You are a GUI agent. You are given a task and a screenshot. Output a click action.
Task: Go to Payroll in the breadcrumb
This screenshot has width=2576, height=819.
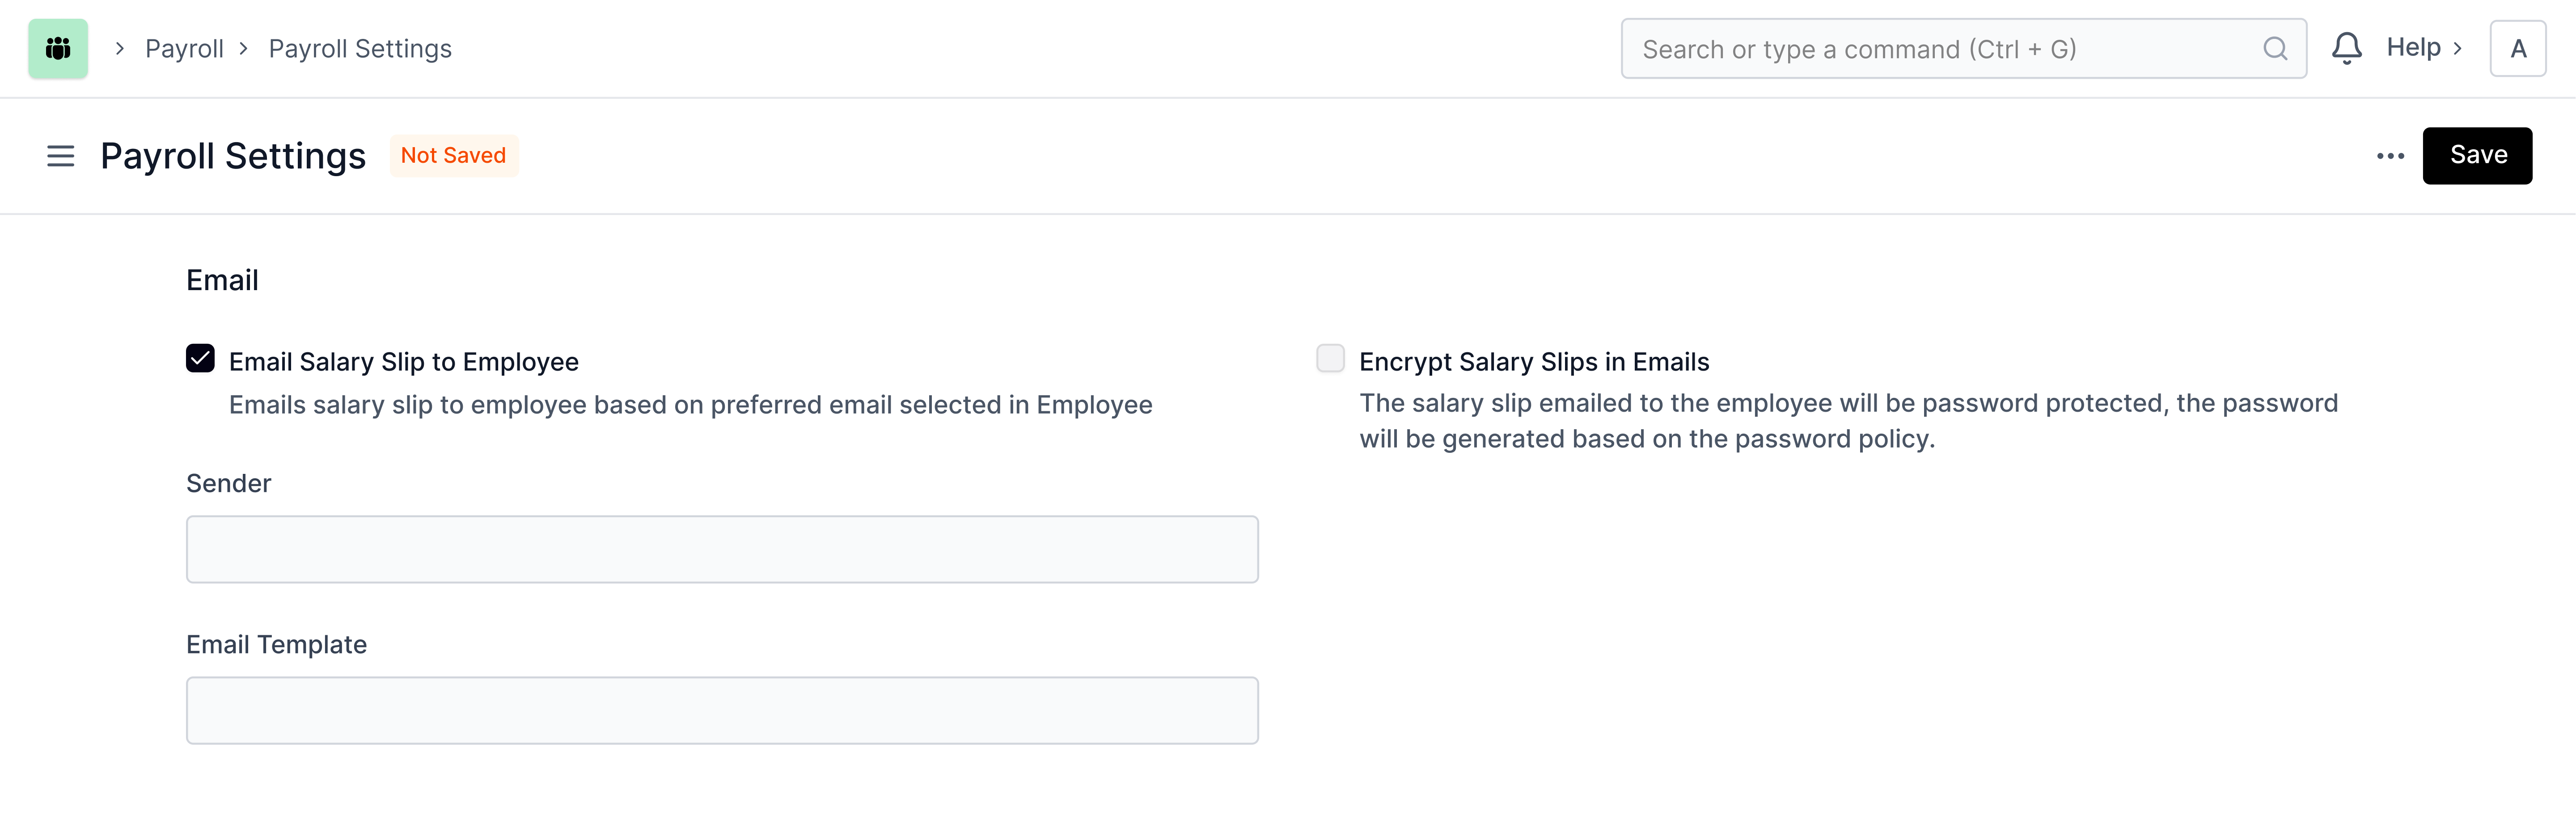click(x=184, y=49)
